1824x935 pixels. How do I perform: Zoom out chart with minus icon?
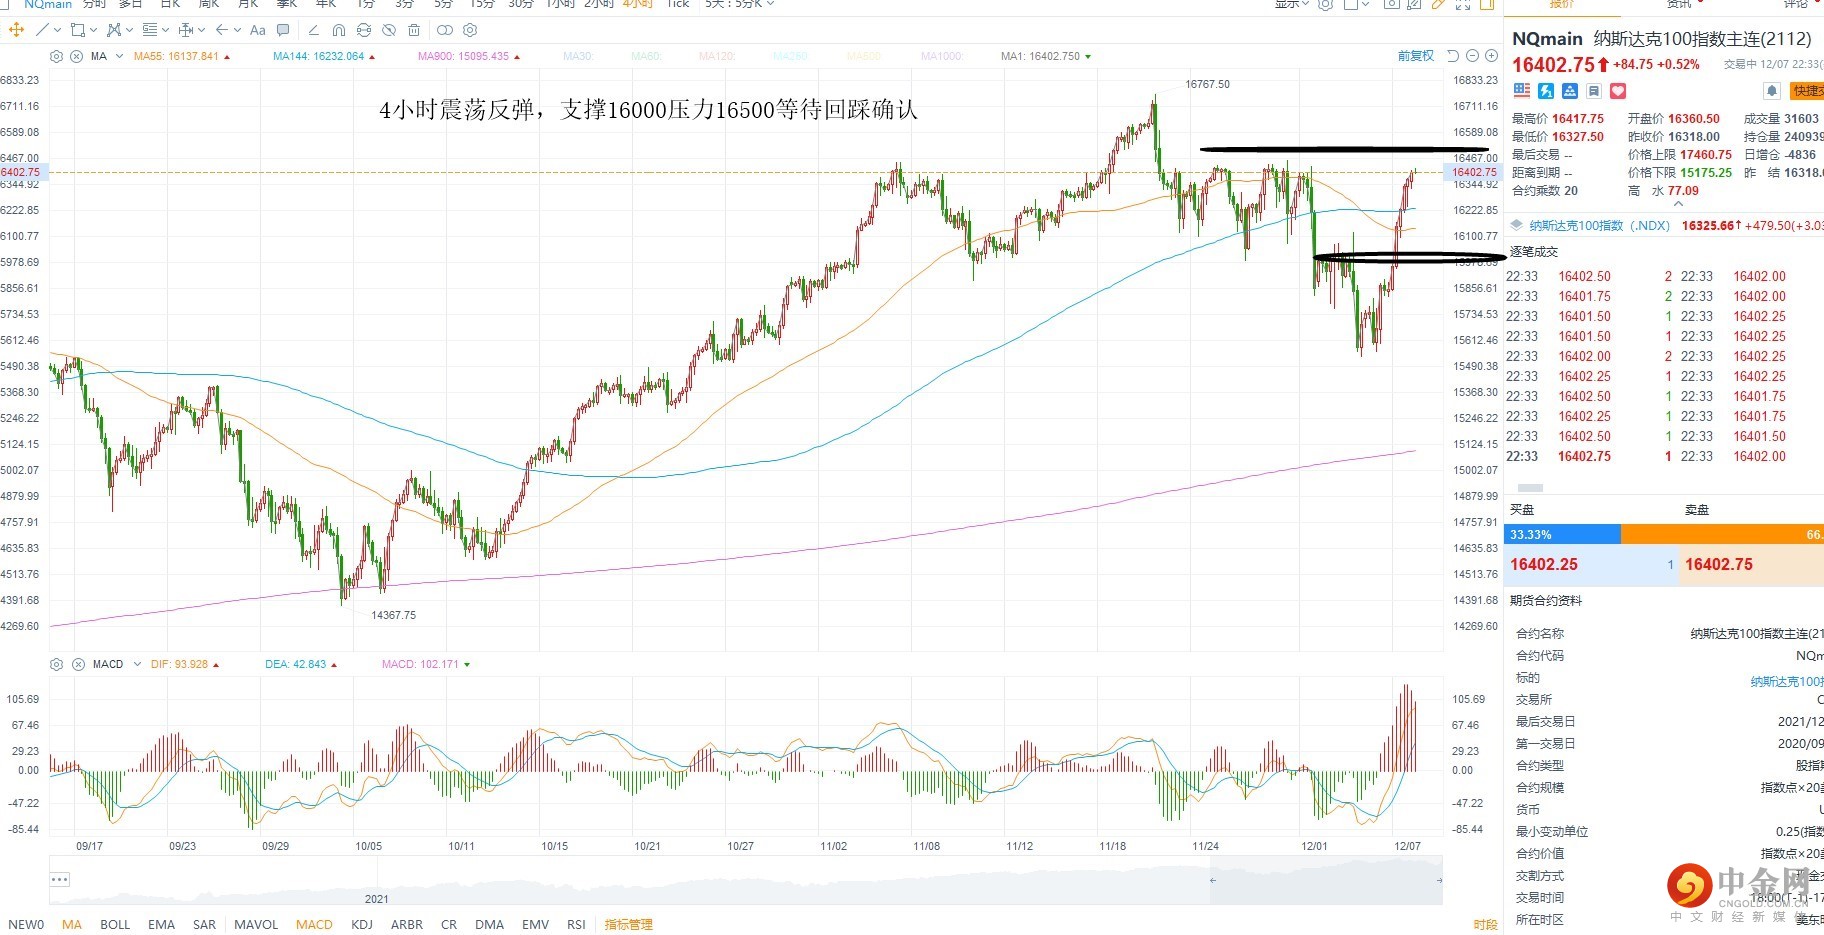[1472, 56]
